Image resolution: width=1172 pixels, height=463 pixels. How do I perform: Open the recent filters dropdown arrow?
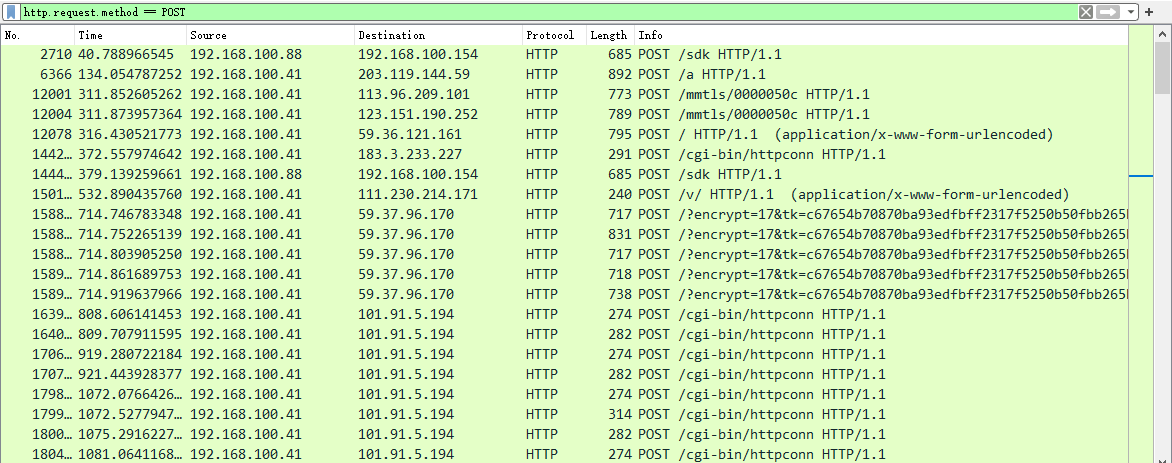coord(1131,12)
